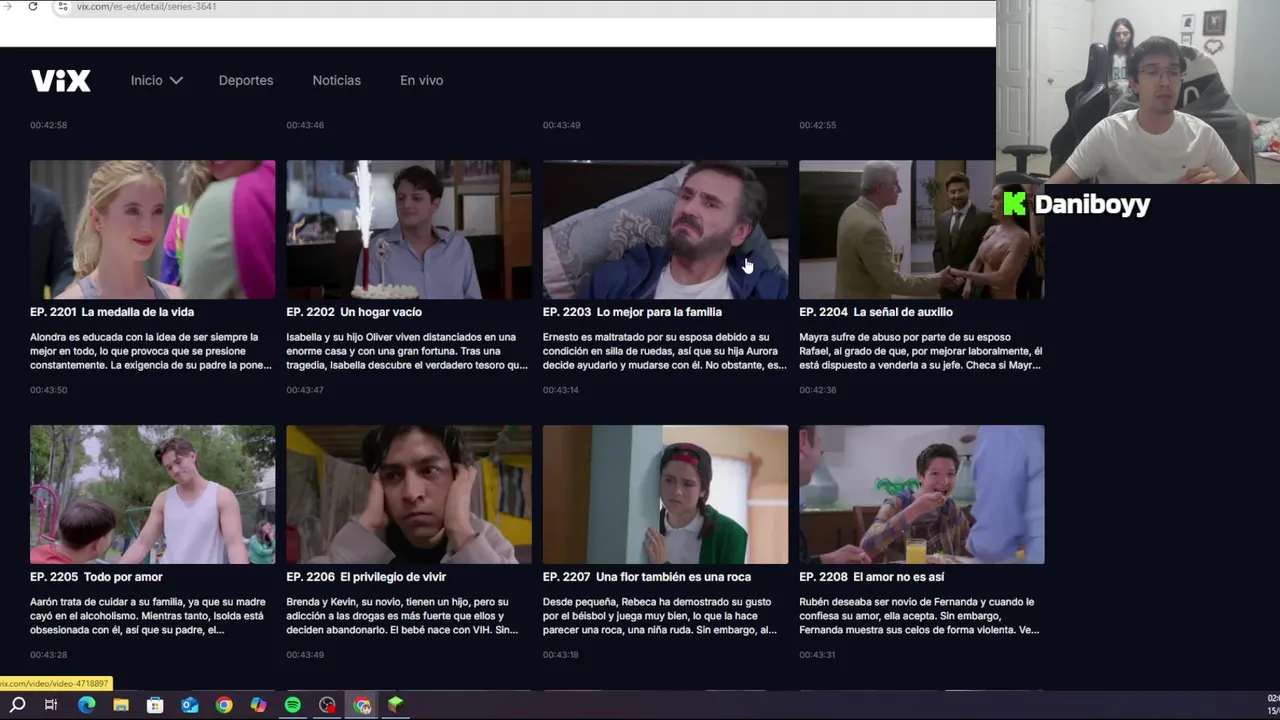This screenshot has width=1280, height=720.
Task: Open title EP. 2208 El amor no es así
Action: pyautogui.click(x=872, y=577)
